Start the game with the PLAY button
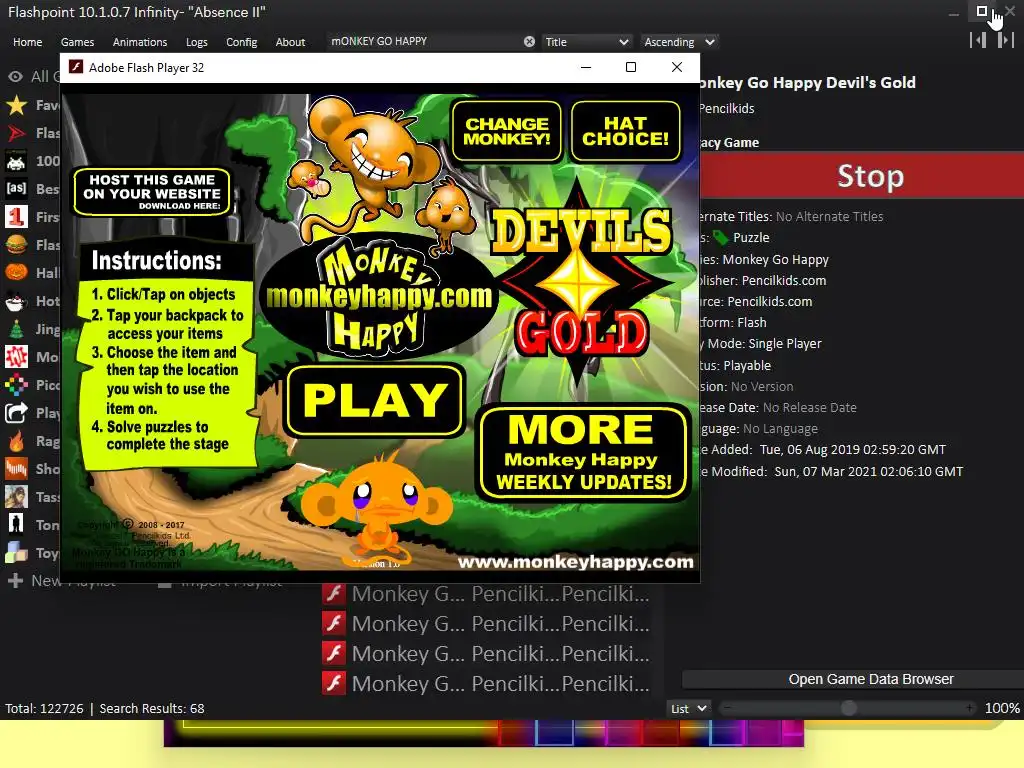The image size is (1024, 768). click(376, 400)
